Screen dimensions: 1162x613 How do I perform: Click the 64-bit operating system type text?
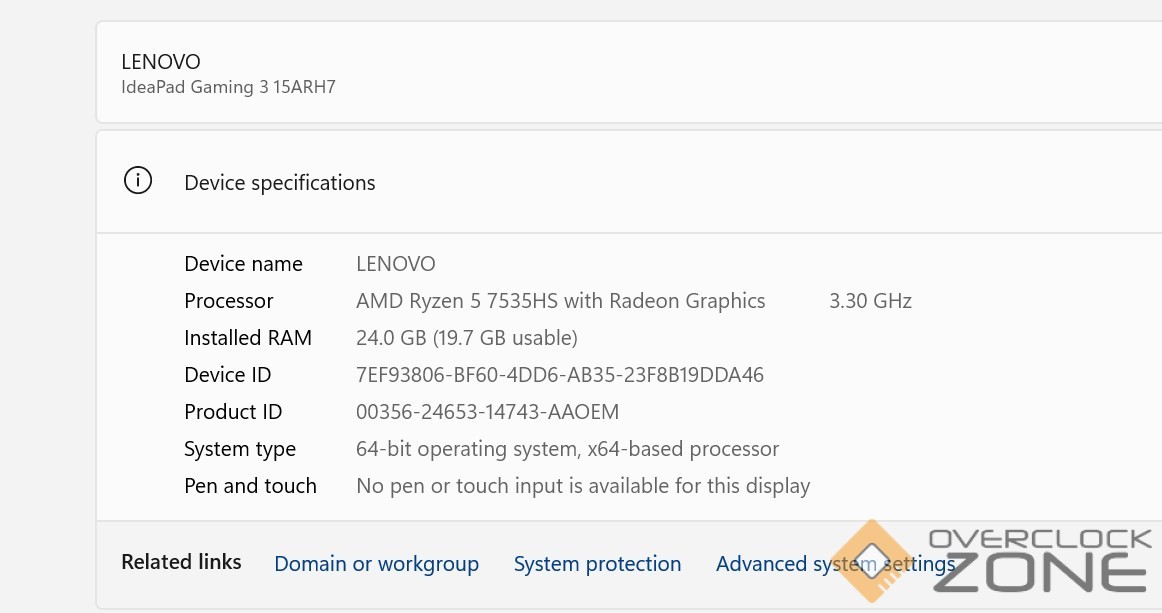pyautogui.click(x=567, y=449)
